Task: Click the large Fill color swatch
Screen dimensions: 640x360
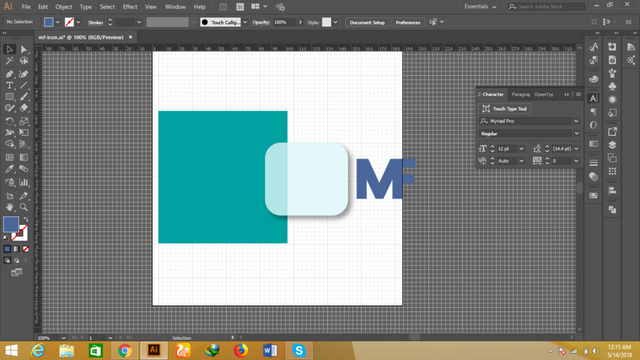Action: click(11, 224)
